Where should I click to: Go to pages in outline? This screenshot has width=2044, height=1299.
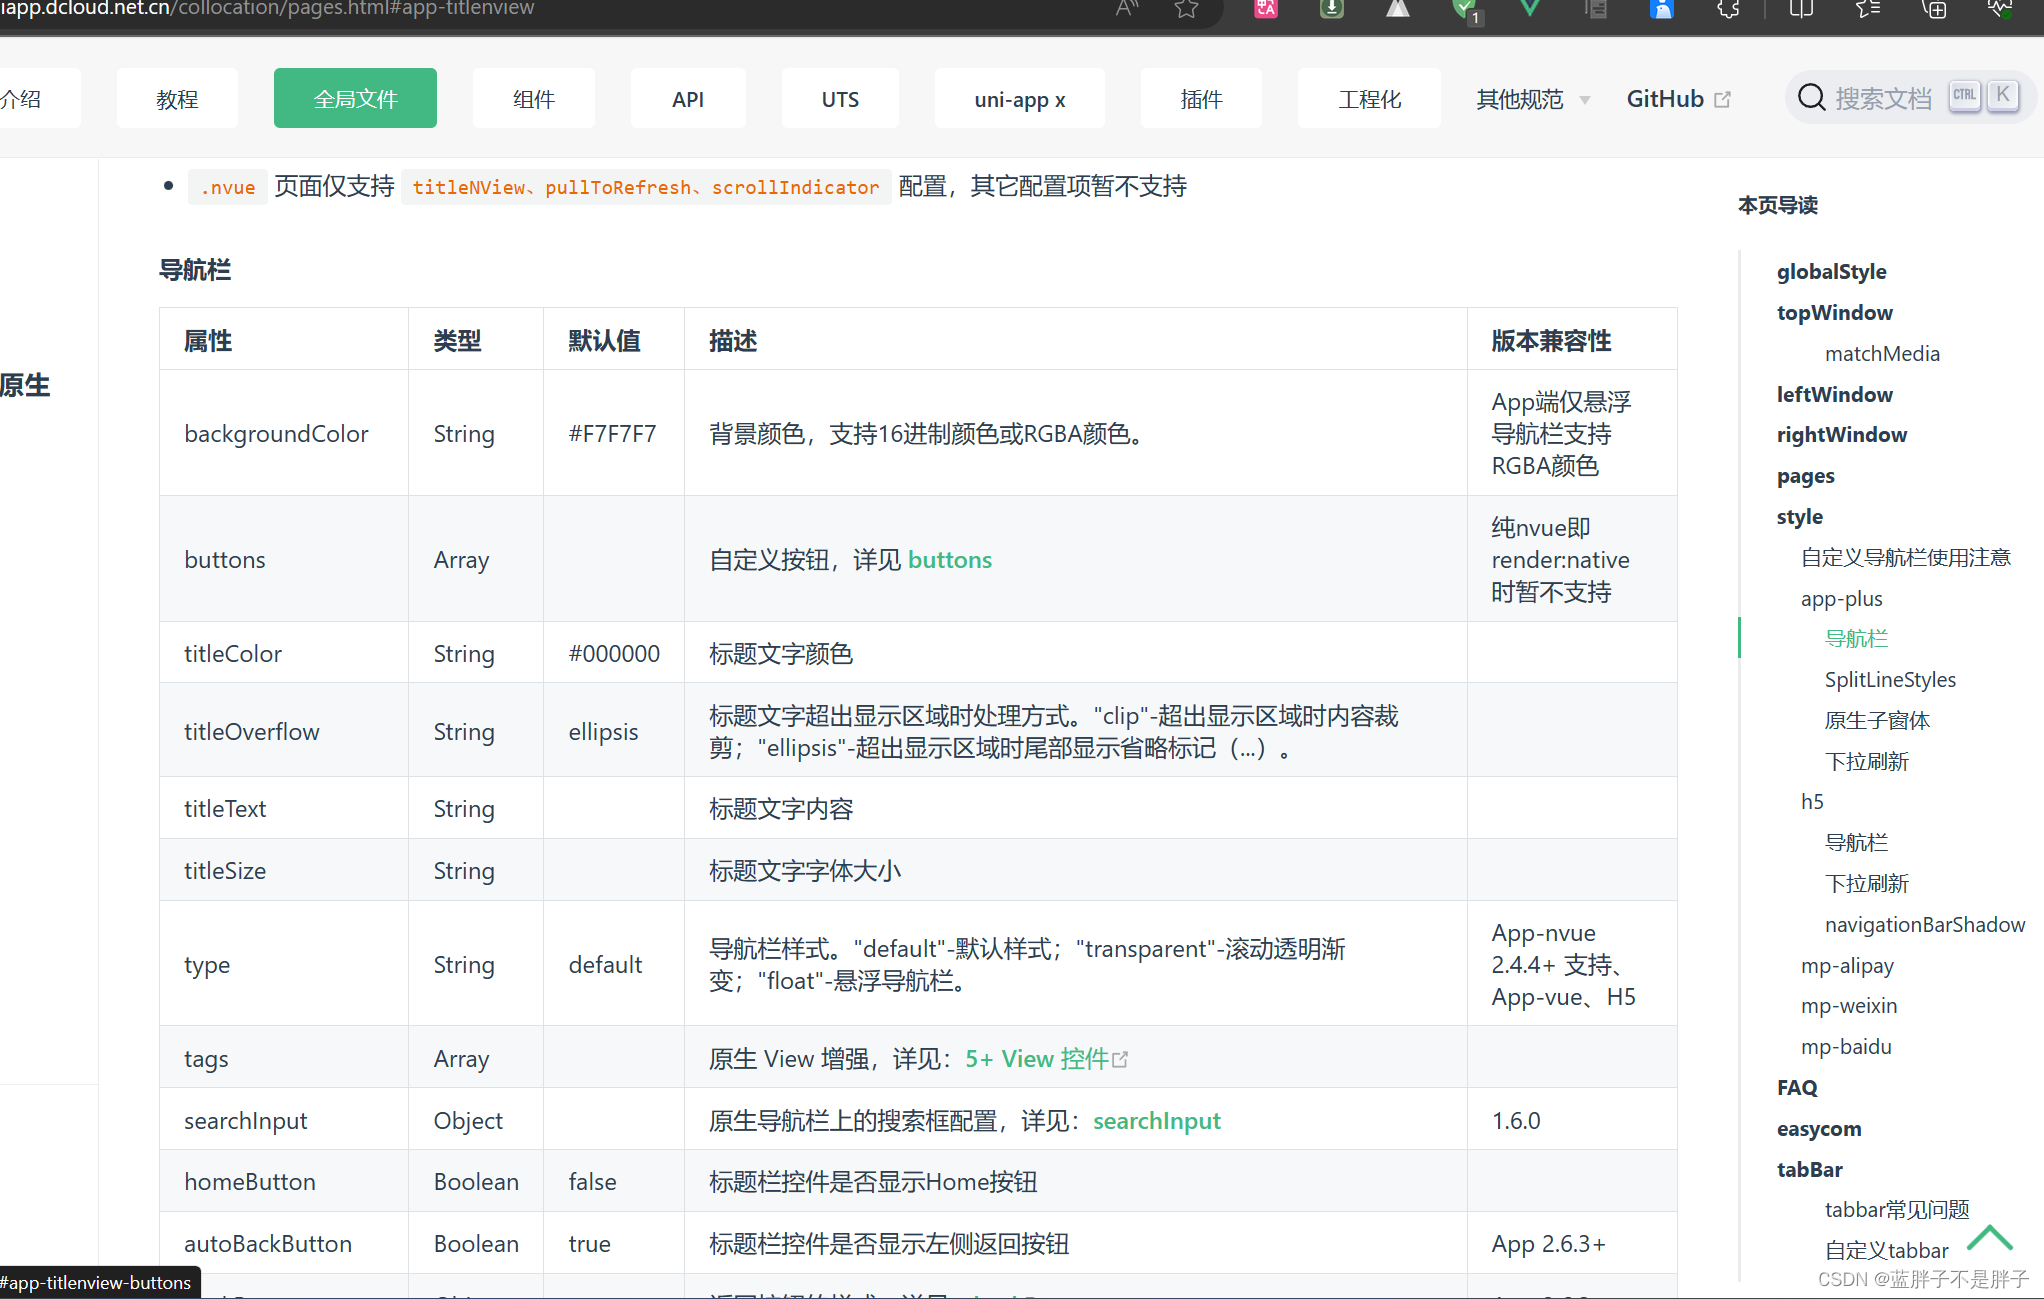click(x=1805, y=475)
